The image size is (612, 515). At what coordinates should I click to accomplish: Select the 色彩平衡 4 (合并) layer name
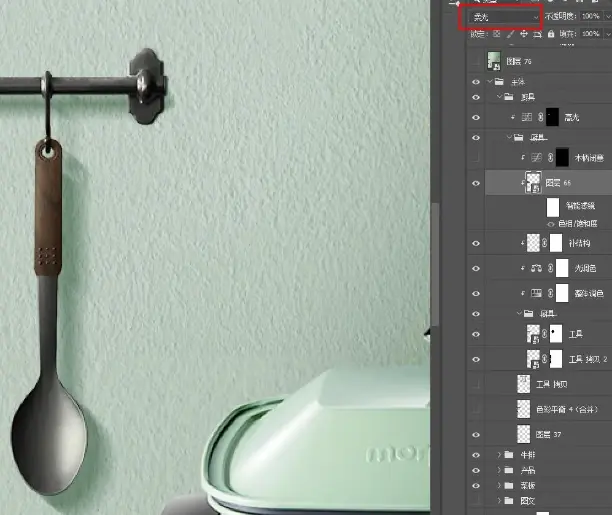click(567, 409)
